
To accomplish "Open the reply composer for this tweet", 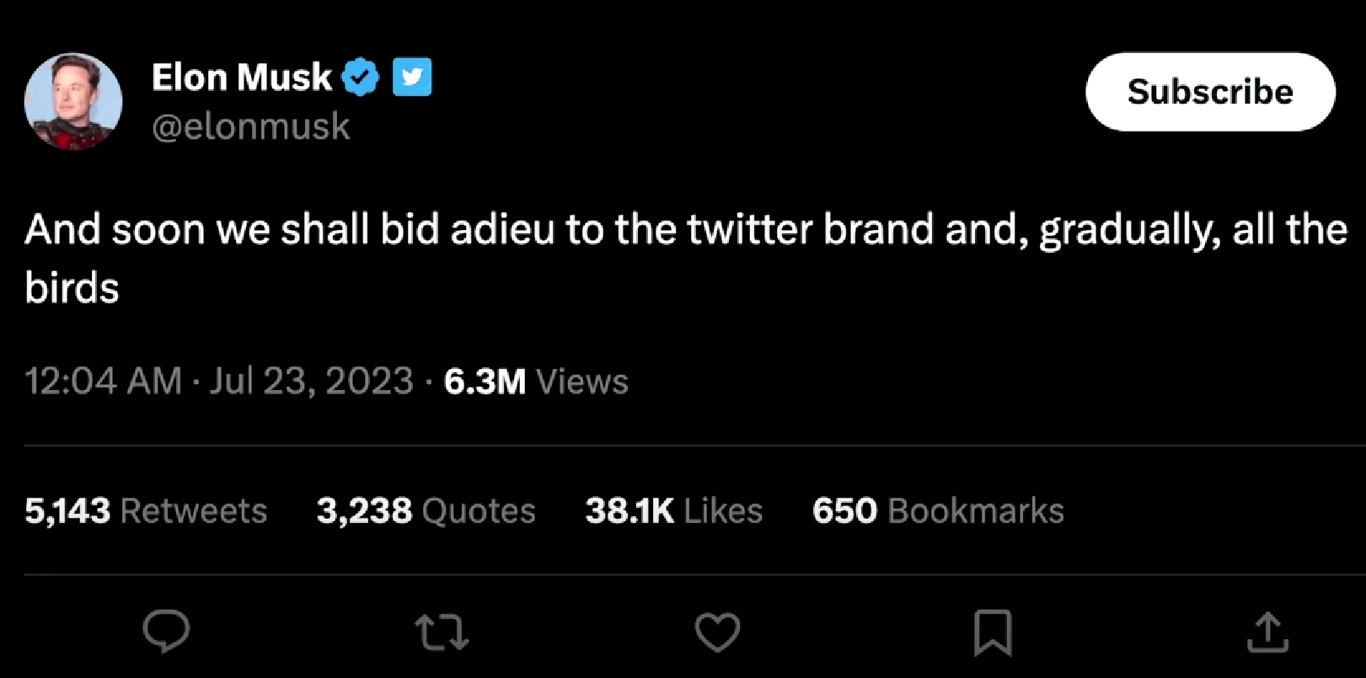I will pos(166,632).
